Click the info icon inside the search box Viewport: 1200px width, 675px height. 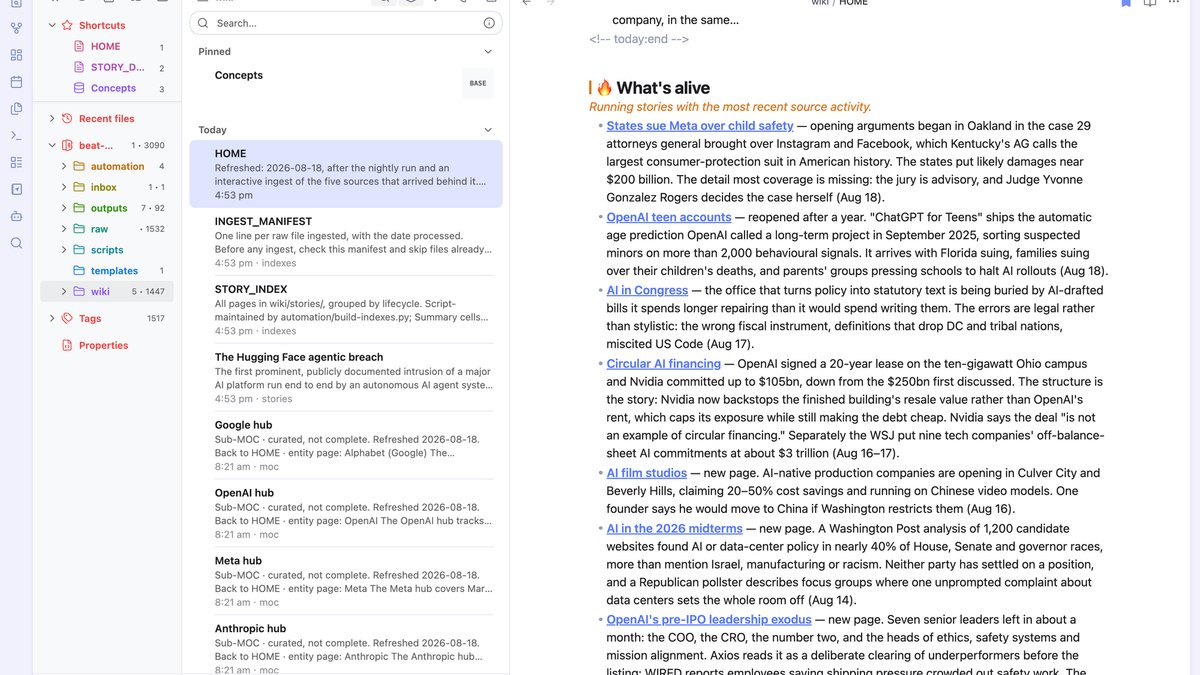[x=489, y=23]
